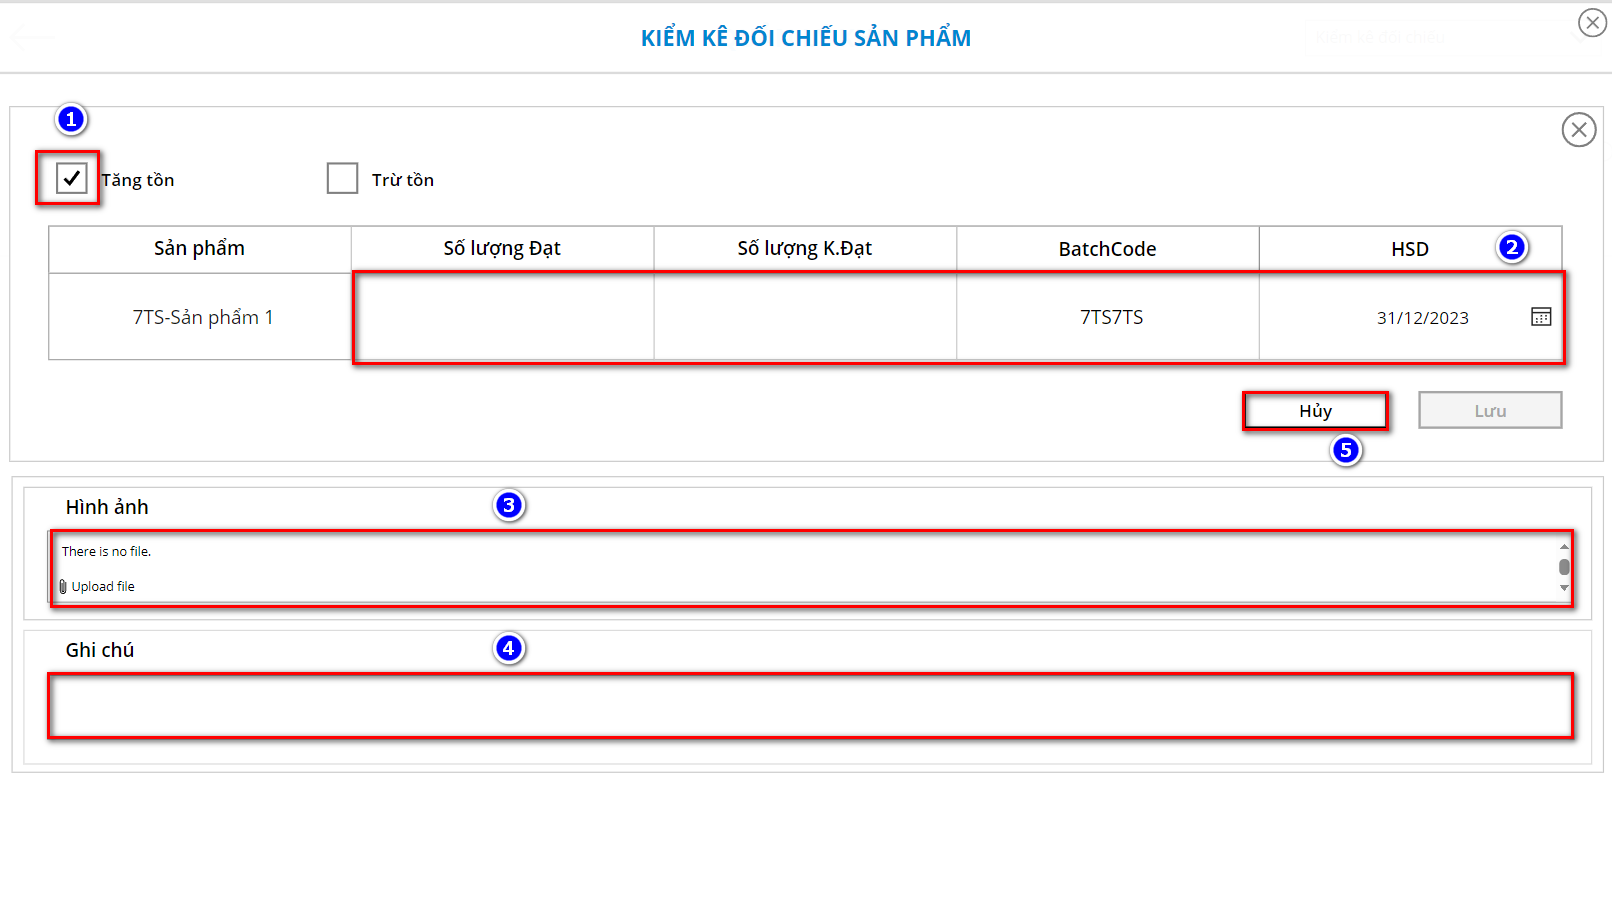Click the paperclip attachment icon
This screenshot has height=908, width=1612.
coord(63,587)
